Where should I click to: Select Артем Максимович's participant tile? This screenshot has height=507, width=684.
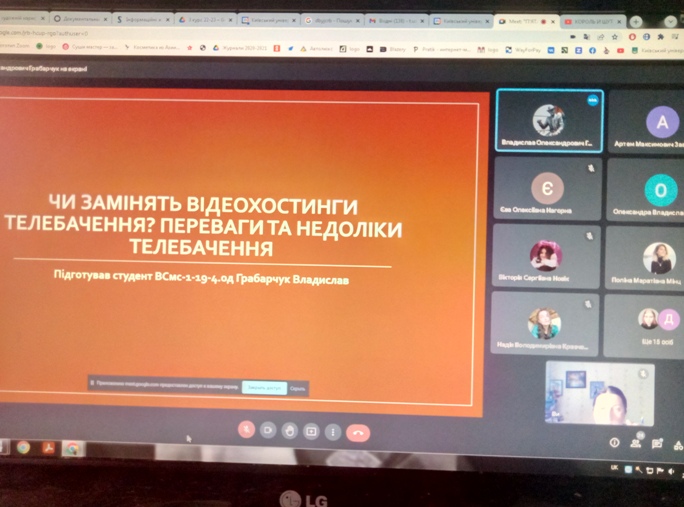pyautogui.click(x=647, y=122)
